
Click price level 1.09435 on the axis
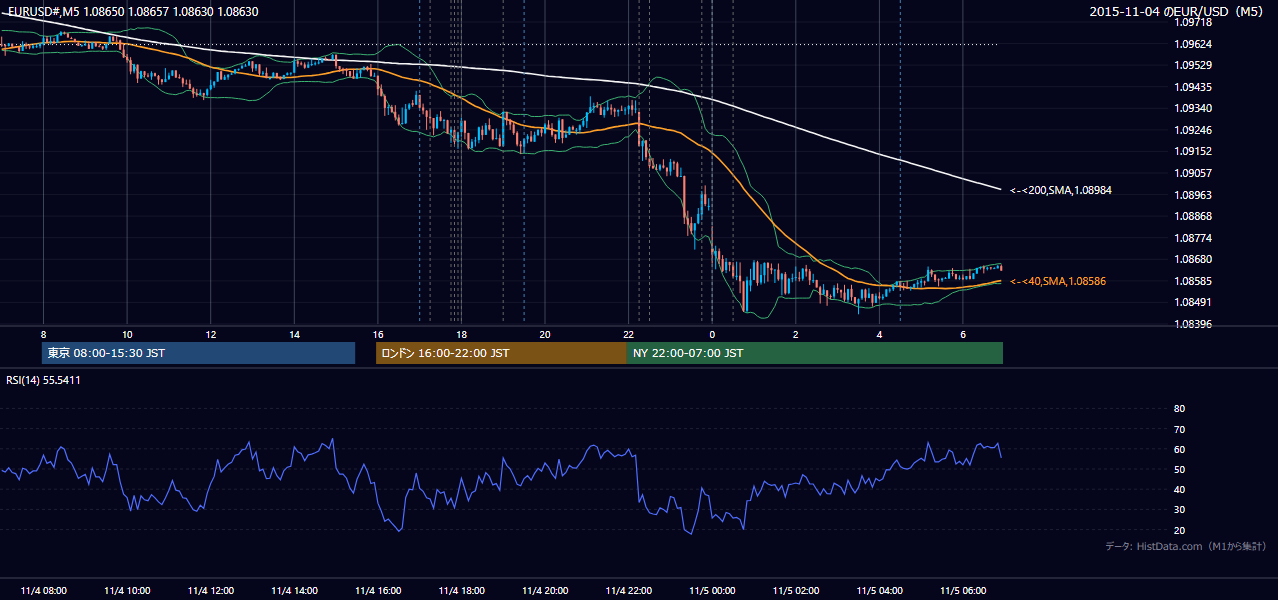[1192, 87]
